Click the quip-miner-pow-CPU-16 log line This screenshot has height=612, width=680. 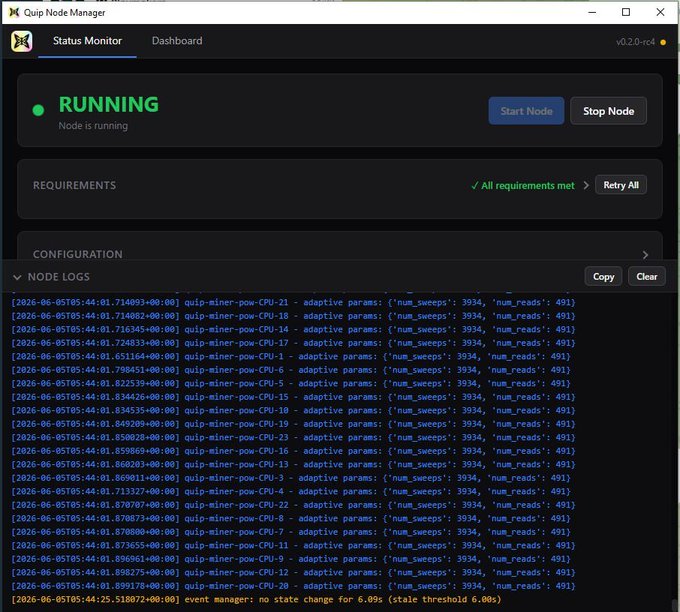(x=293, y=451)
